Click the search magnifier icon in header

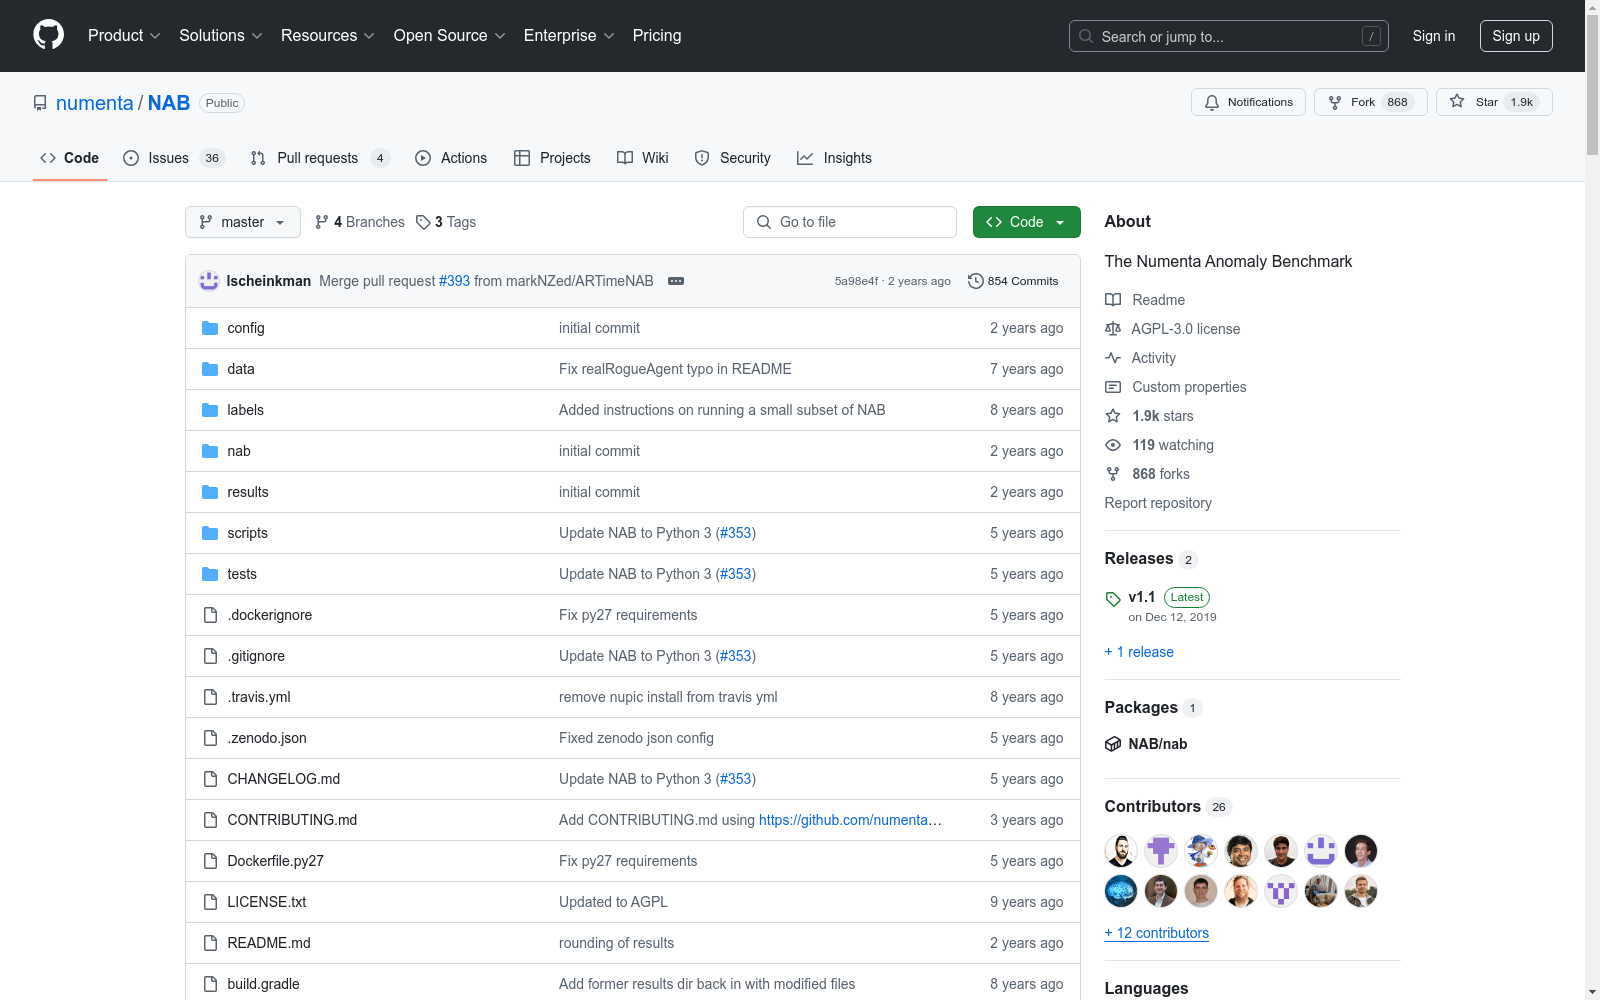(1086, 36)
